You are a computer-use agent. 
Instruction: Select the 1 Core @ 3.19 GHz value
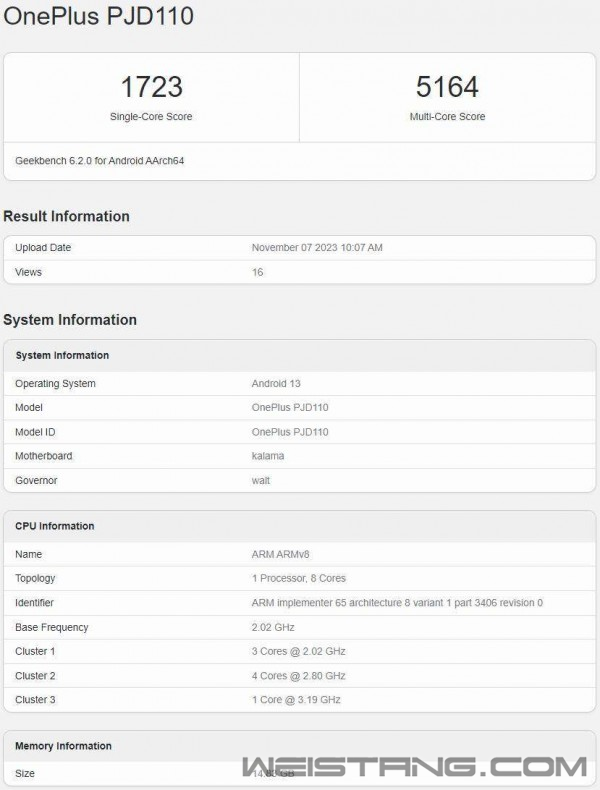296,699
